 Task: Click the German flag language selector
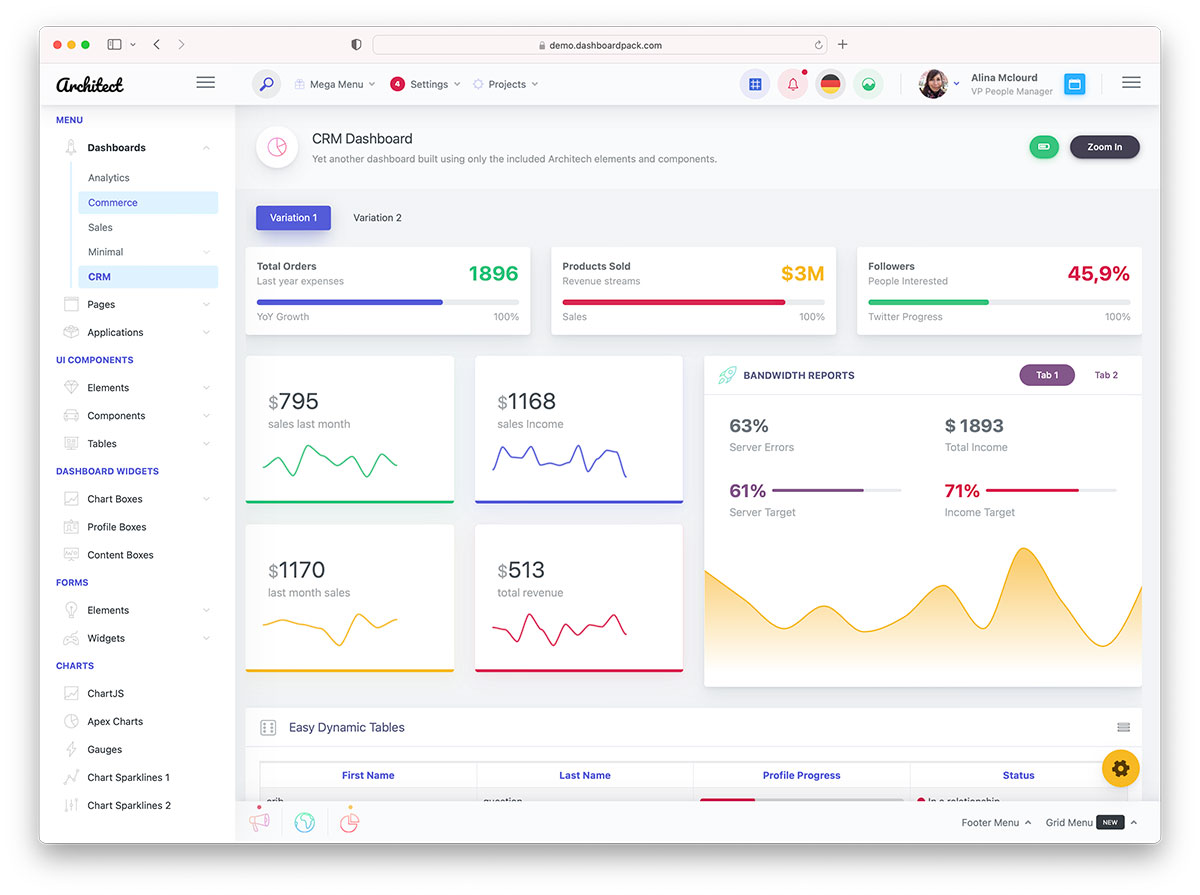point(830,84)
